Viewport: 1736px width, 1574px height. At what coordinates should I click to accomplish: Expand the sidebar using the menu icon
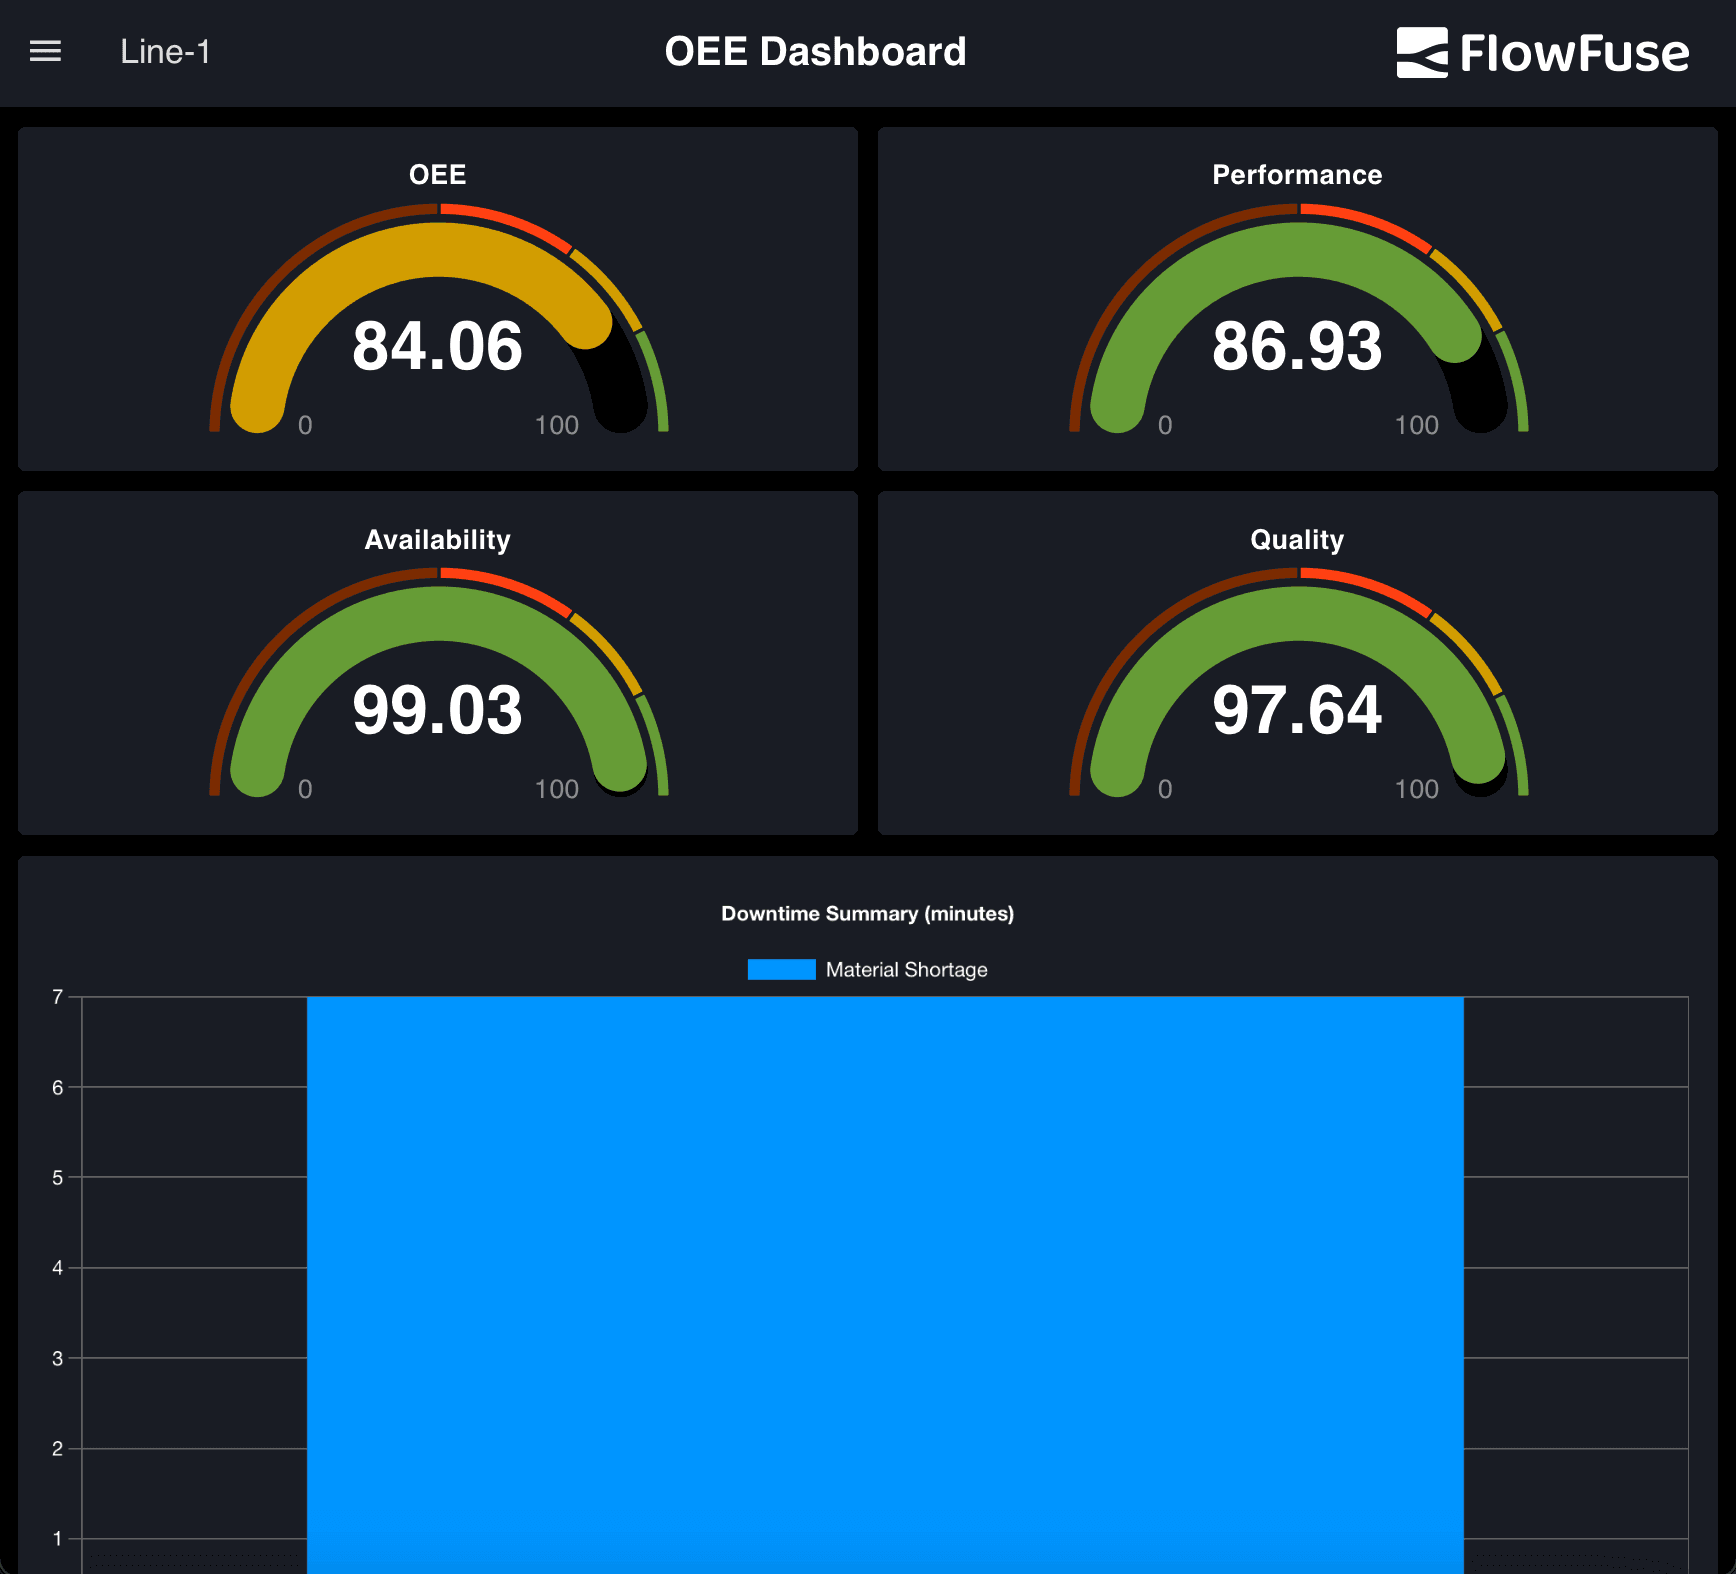tap(45, 51)
